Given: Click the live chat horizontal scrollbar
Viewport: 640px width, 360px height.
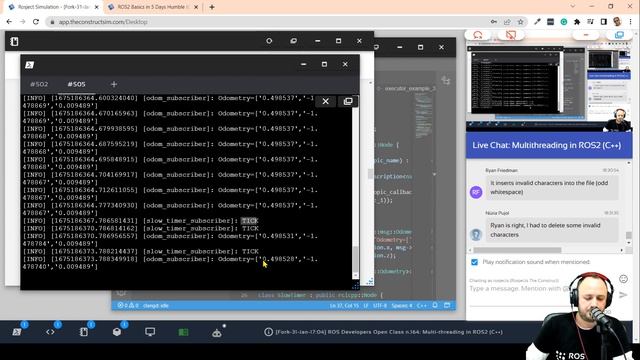Looking at the screenshot, I should tap(517, 250).
